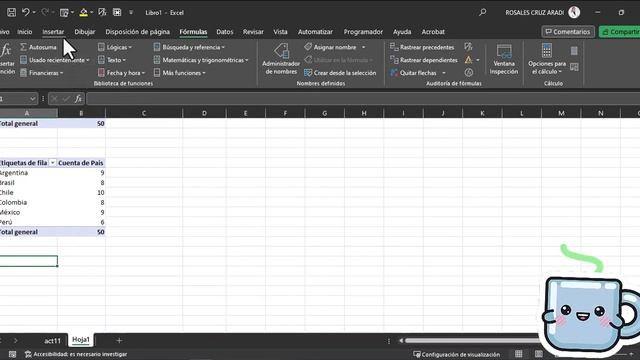Click the cell with Chile
Viewport: 640px width, 360px height.
(29, 193)
